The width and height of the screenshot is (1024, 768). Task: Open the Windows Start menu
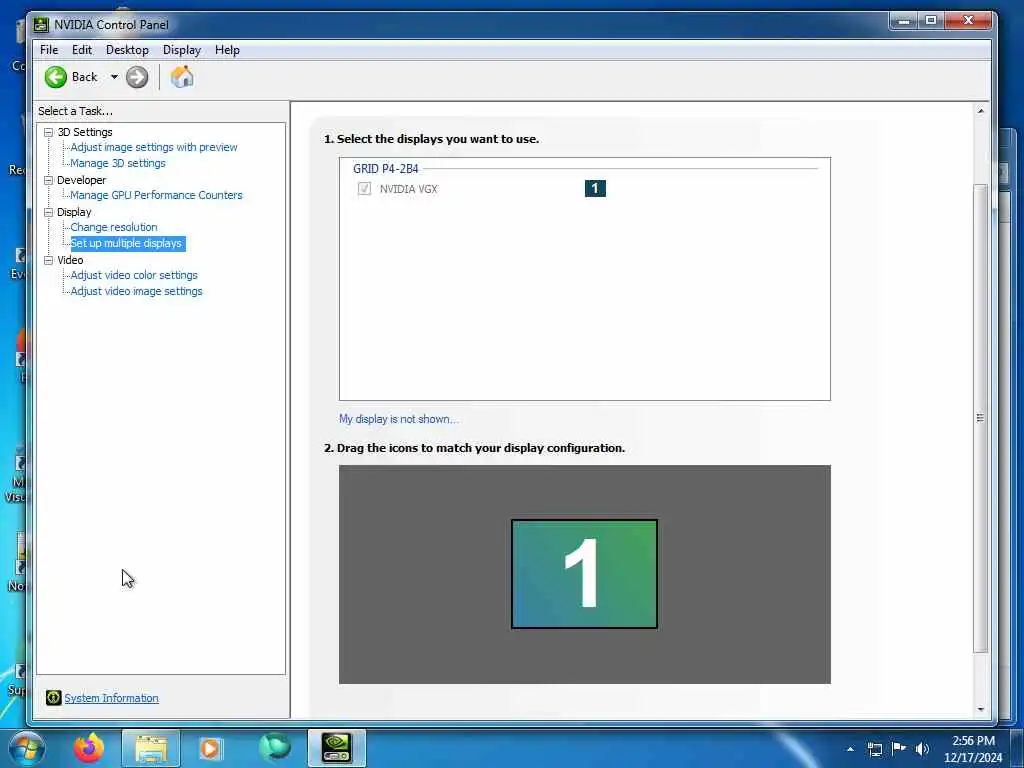point(26,748)
